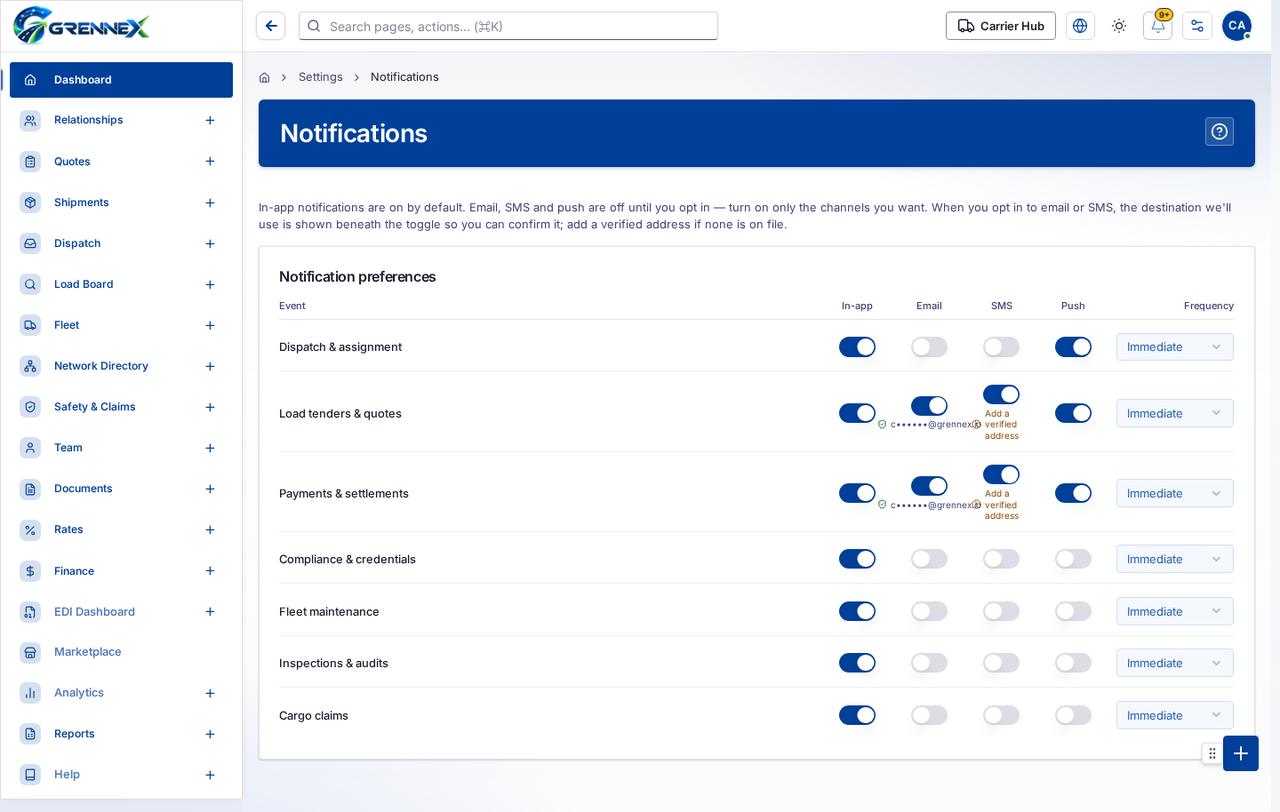This screenshot has height=812, width=1280.
Task: Click the Notifications breadcrumb text
Action: point(404,77)
